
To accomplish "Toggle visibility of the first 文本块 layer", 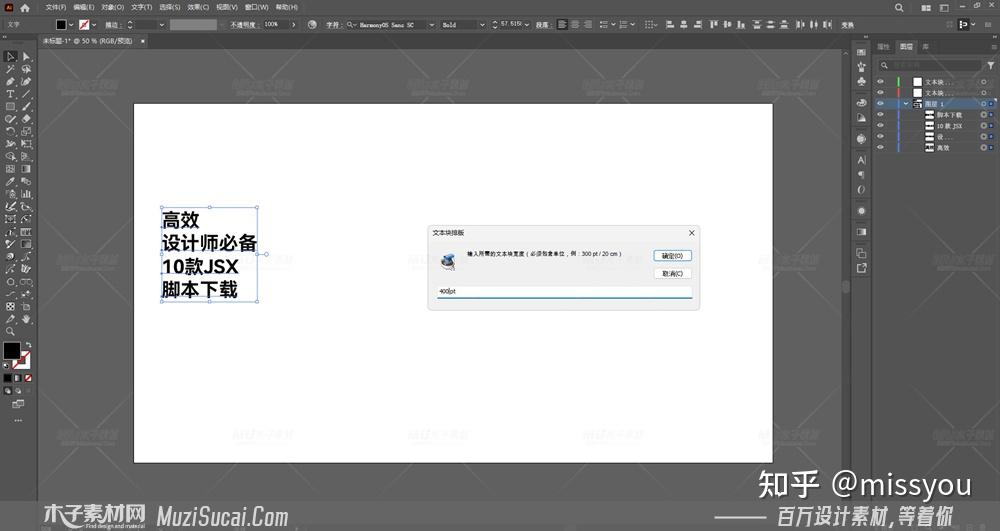I will click(x=881, y=82).
